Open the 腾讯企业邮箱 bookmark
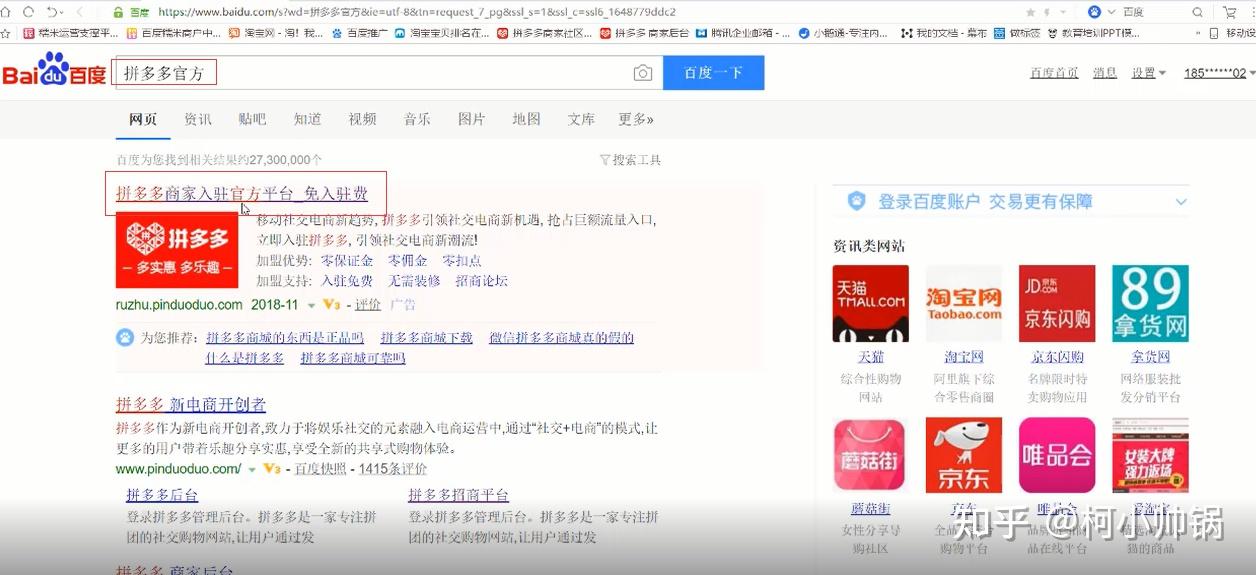This screenshot has width=1256, height=575. pos(741,32)
